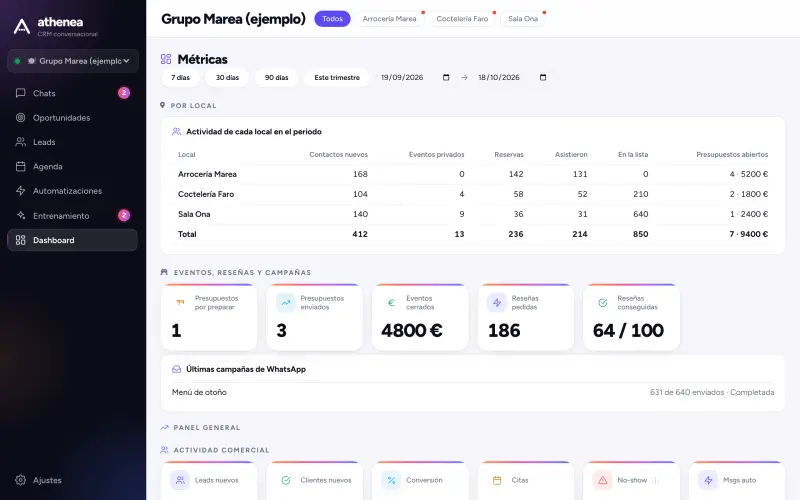This screenshot has height=500, width=800.
Task: Click the Métricas heading grid icon
Action: coord(166,59)
